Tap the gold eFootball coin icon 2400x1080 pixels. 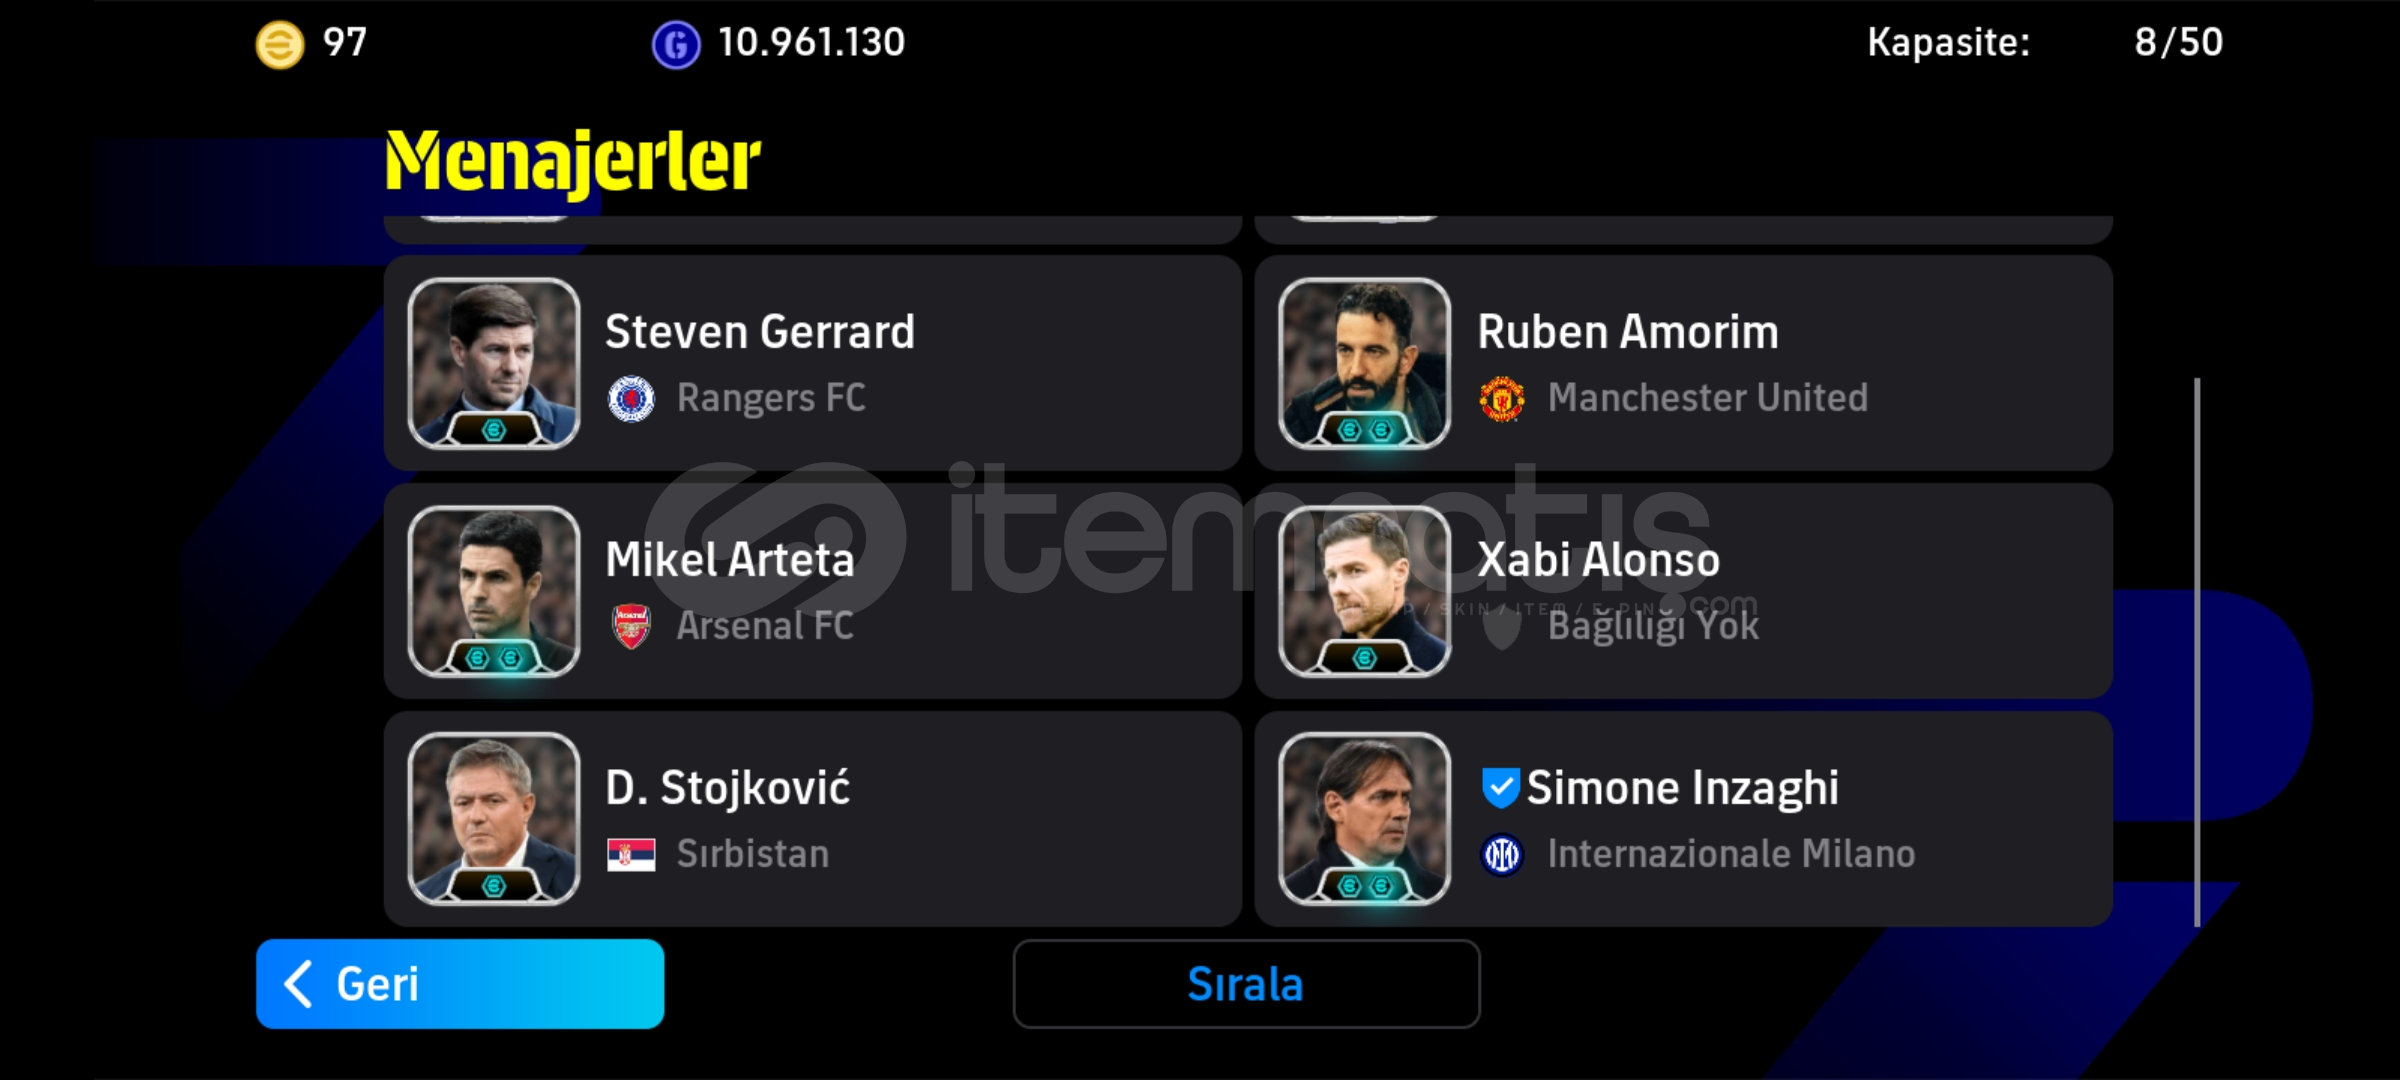[280, 44]
